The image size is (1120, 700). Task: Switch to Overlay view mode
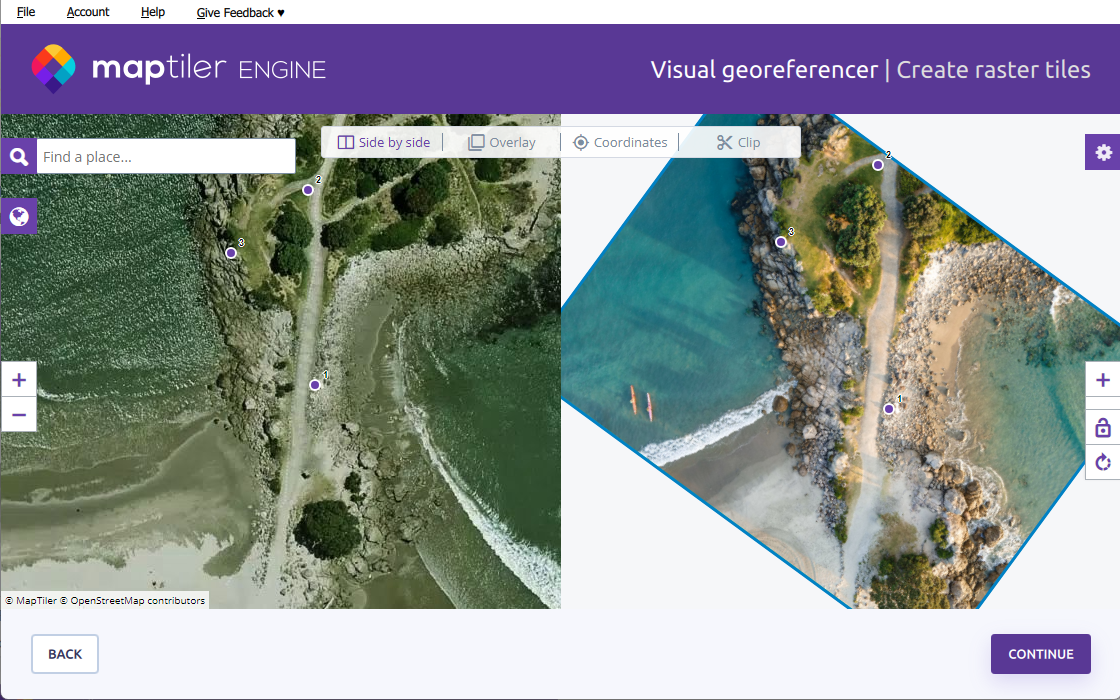point(502,143)
